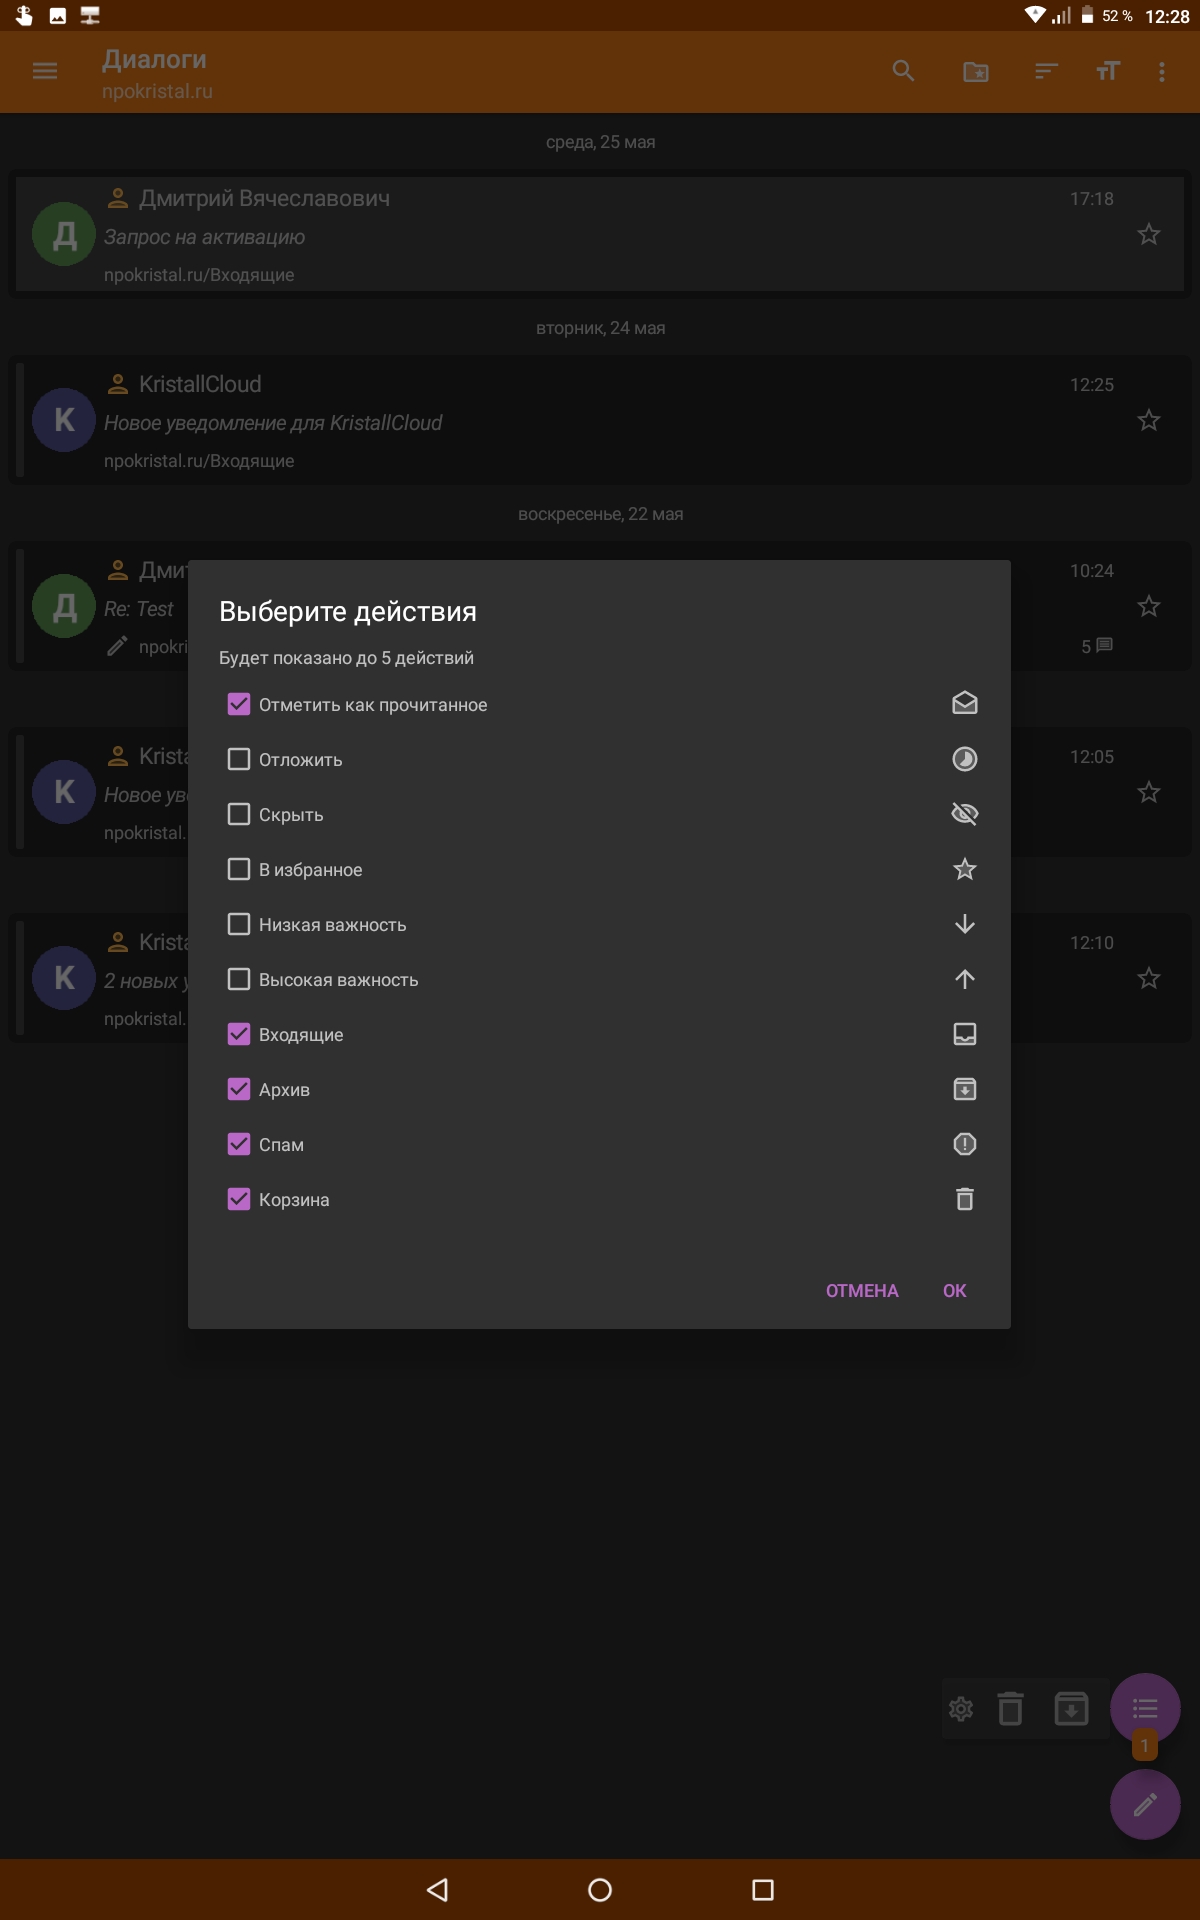Click the snooze clock icon

click(964, 760)
